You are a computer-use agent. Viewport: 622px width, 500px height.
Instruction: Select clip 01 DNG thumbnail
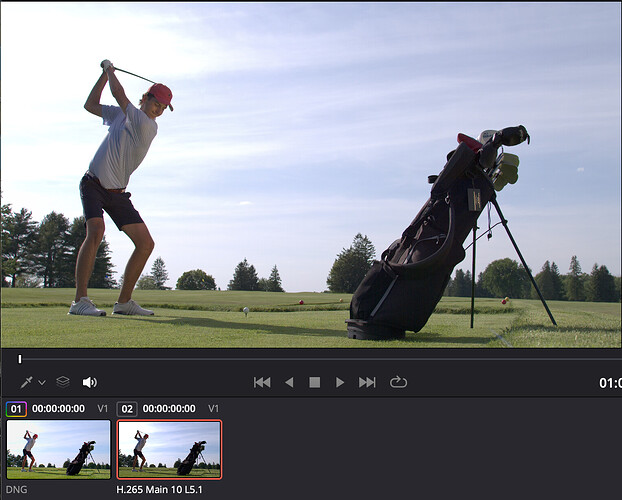[x=59, y=450]
